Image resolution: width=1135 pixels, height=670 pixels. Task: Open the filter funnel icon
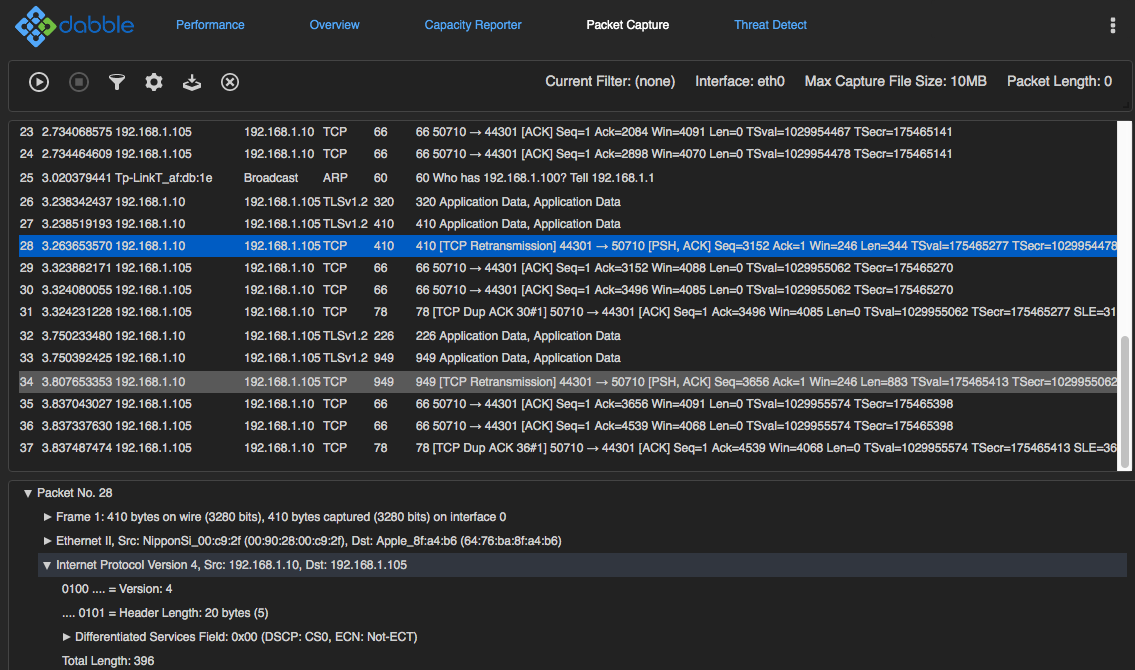117,82
